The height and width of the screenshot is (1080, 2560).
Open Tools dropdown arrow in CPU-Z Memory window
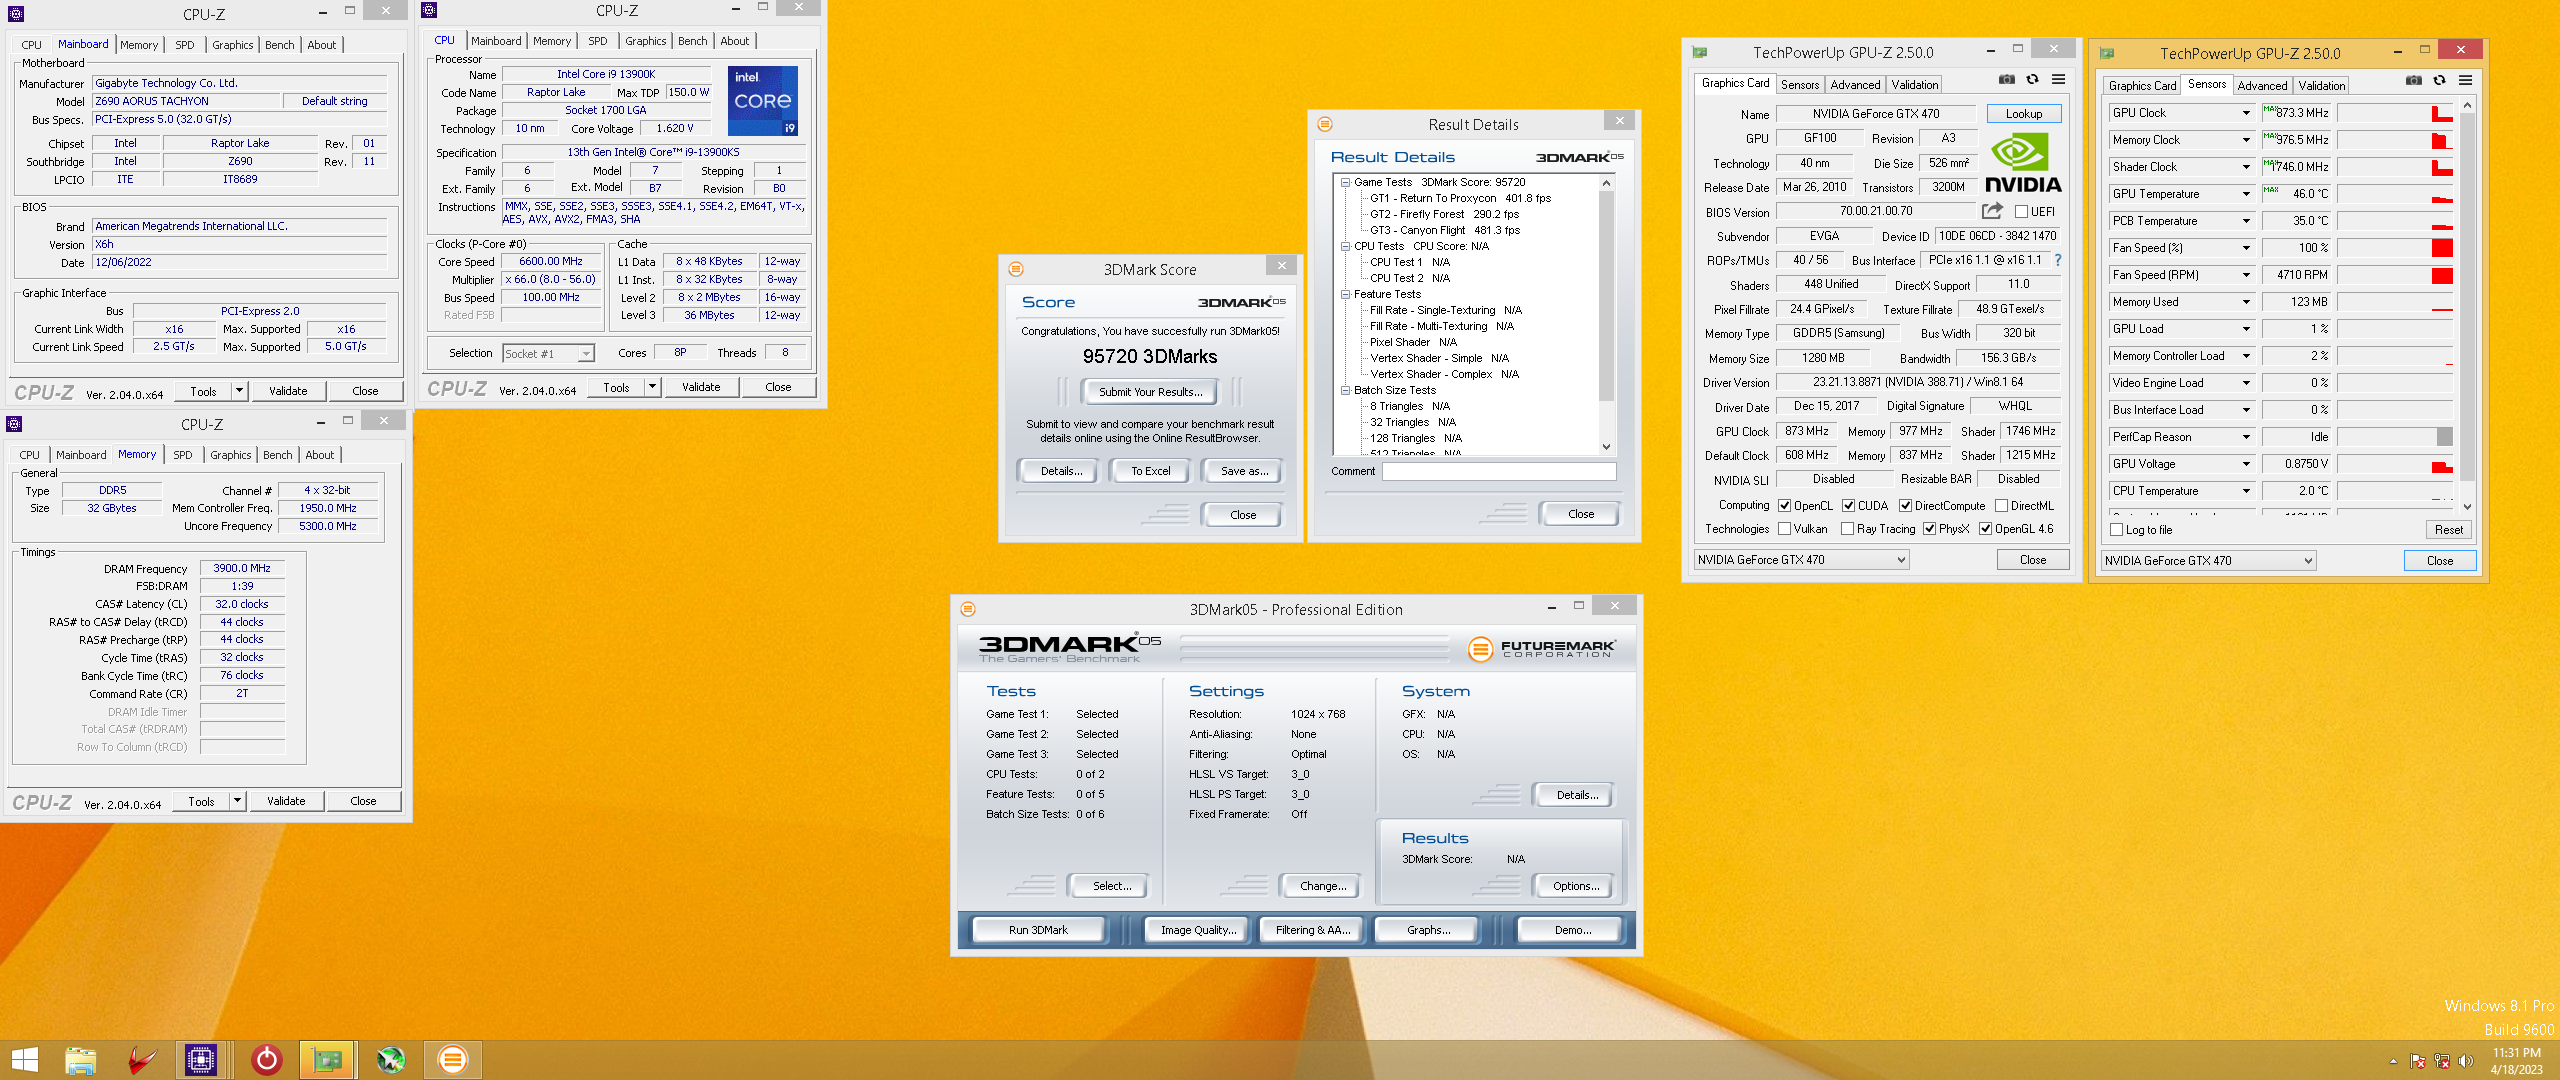(237, 801)
